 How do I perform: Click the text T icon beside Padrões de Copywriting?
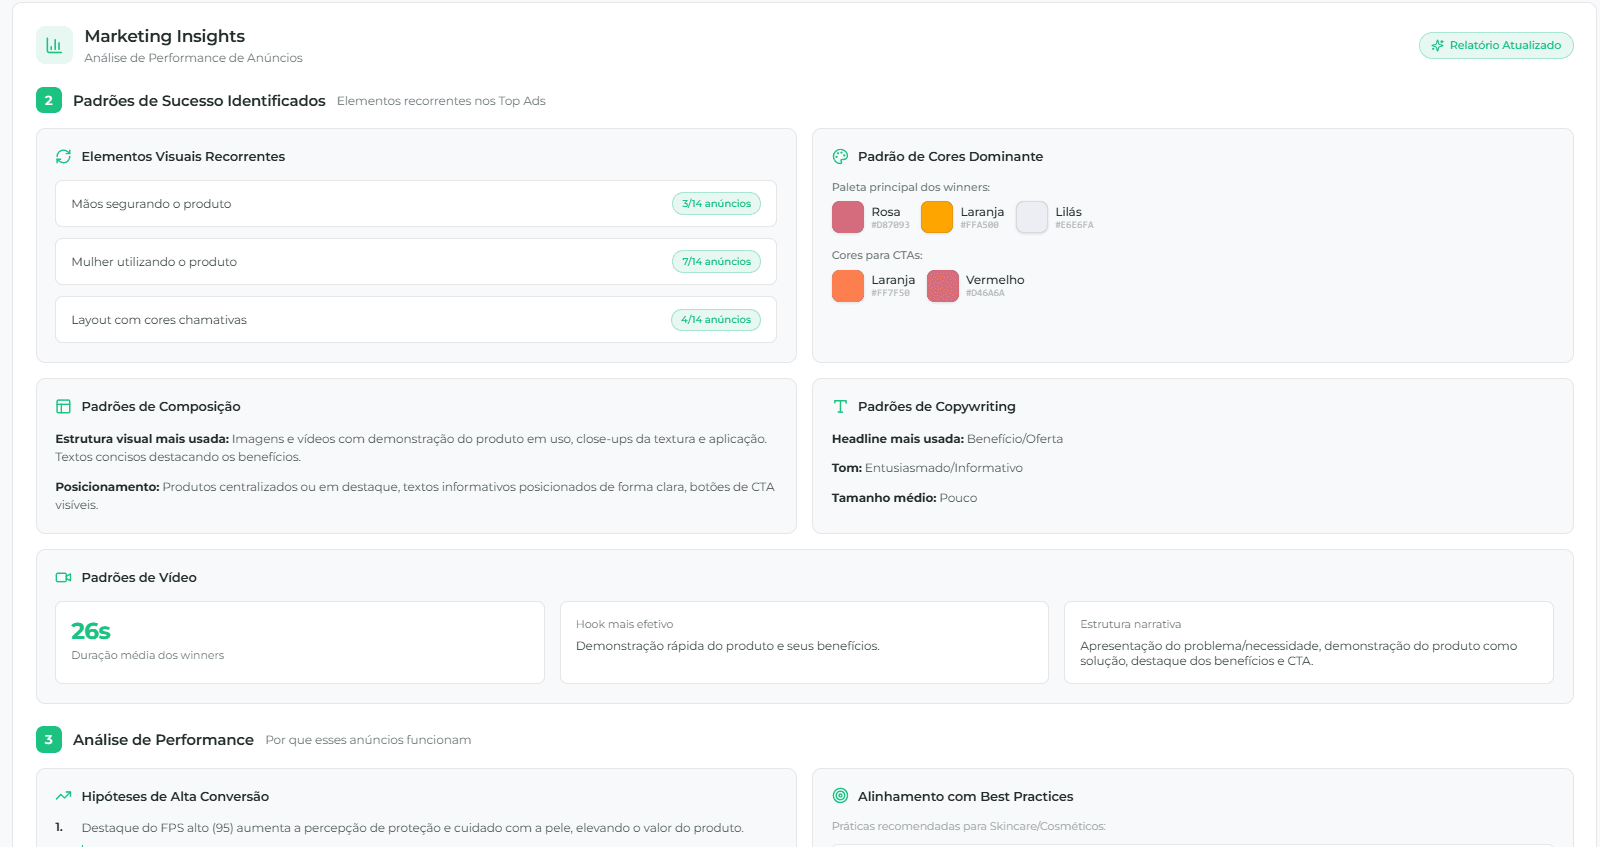tap(840, 406)
